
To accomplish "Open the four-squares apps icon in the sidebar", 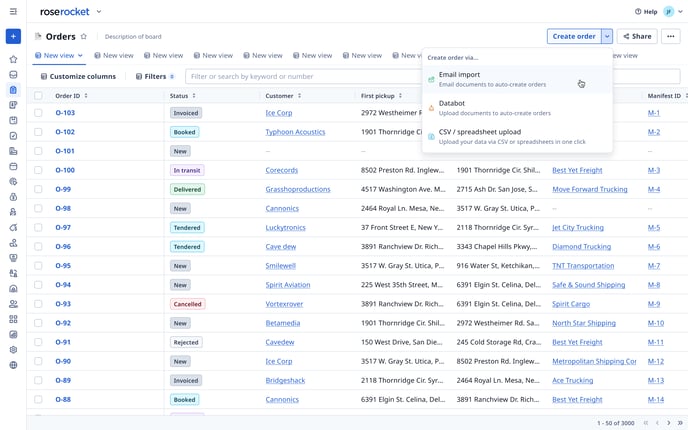I will coord(13,319).
